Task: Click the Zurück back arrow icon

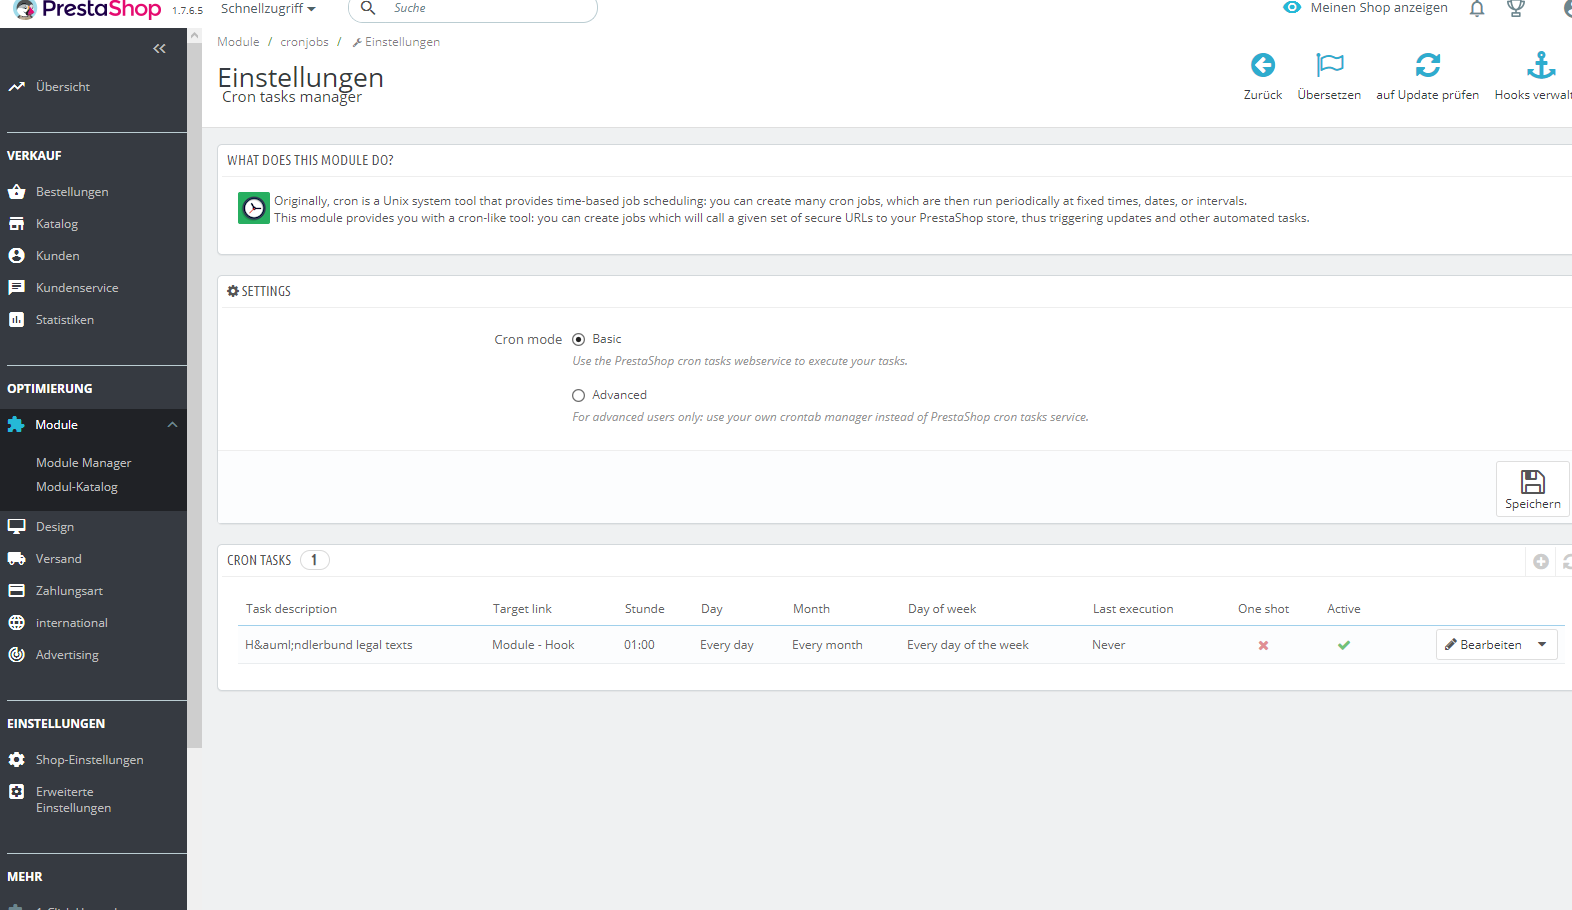Action: (x=1263, y=66)
